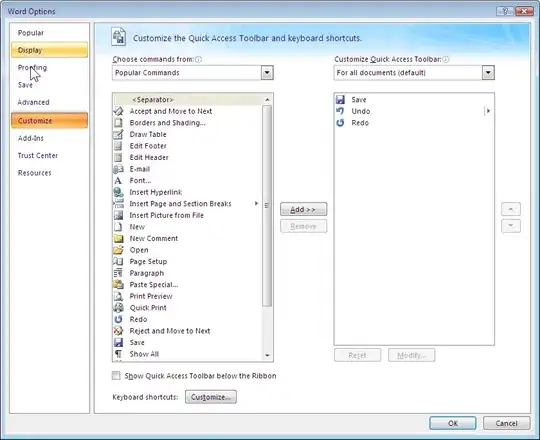
Task: Select the Undo icon in toolbar list
Action: click(x=340, y=111)
